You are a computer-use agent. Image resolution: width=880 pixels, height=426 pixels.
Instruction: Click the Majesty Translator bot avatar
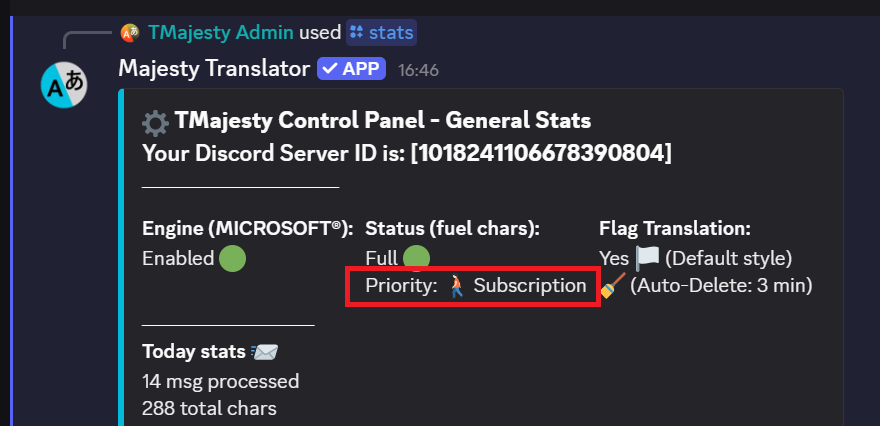[64, 86]
